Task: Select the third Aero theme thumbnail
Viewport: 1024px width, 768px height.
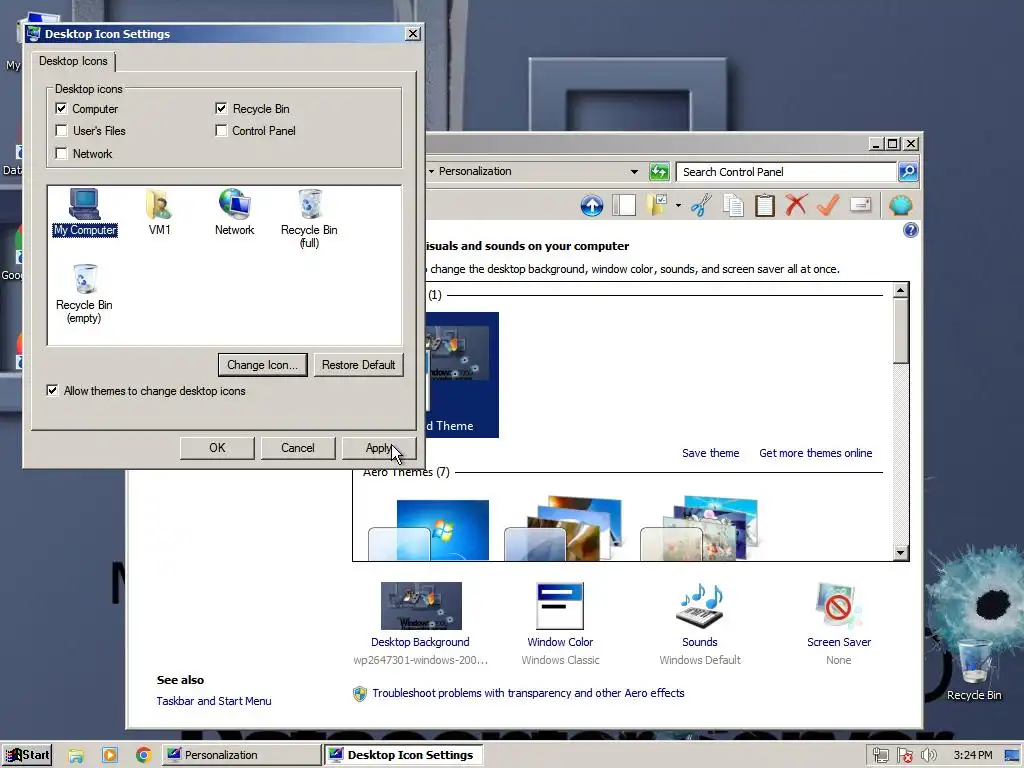Action: click(x=699, y=528)
